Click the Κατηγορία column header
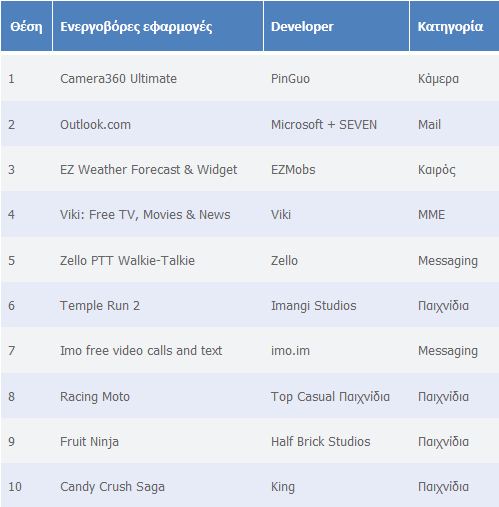The height and width of the screenshot is (507, 499). coord(454,26)
